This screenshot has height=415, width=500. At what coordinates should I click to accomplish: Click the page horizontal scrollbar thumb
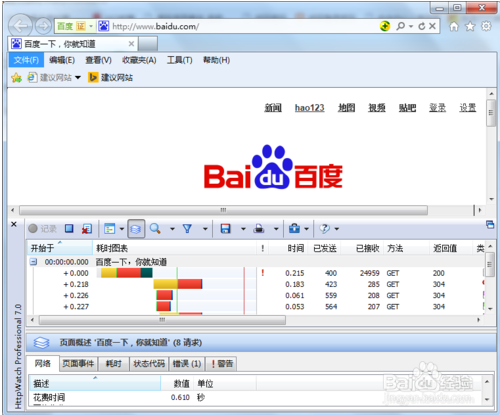(223, 210)
